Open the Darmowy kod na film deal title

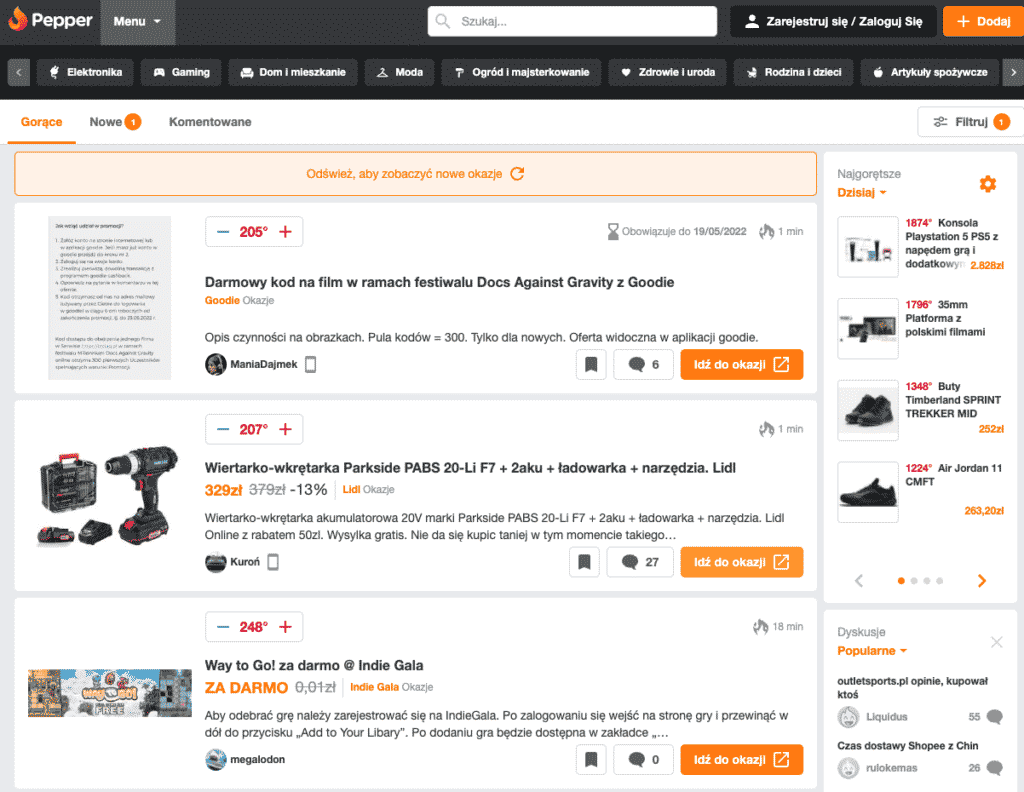tap(440, 282)
